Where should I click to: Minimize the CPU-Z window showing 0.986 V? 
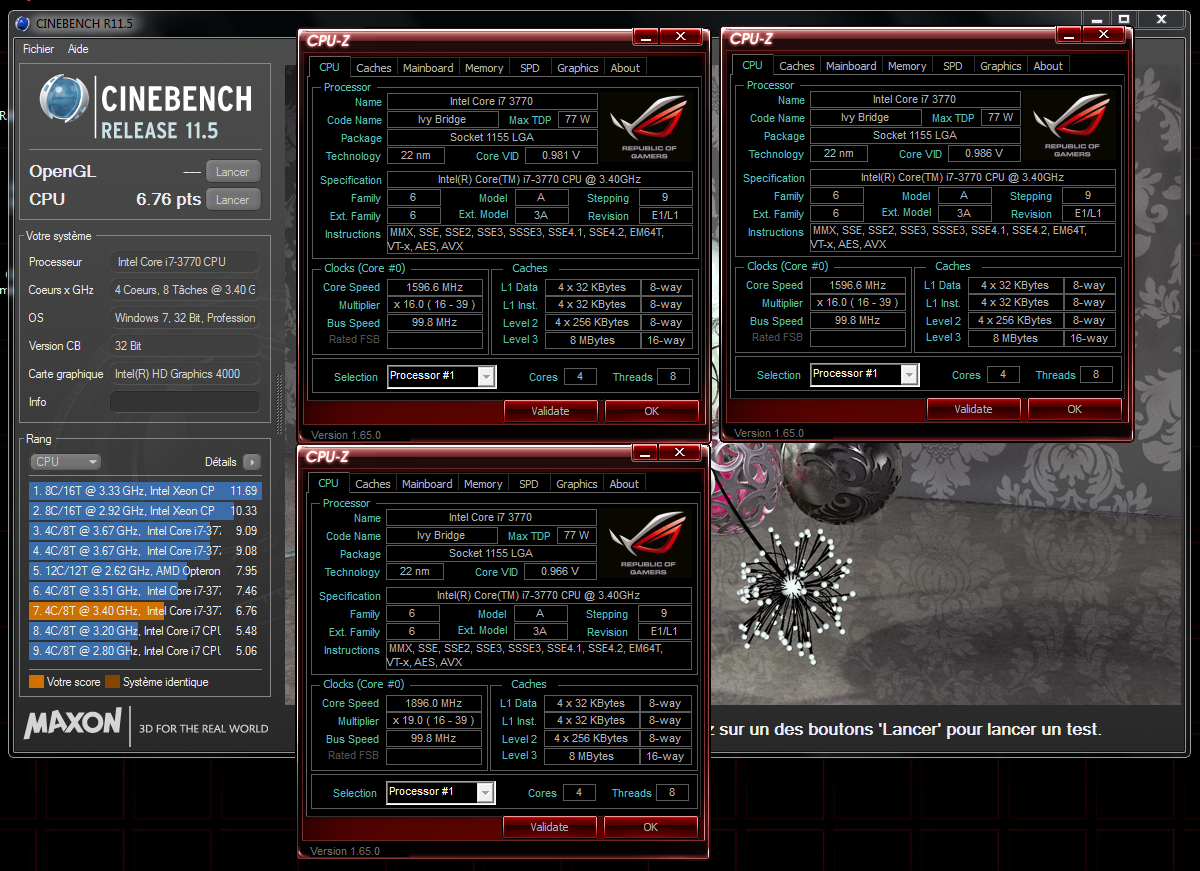click(x=1070, y=35)
